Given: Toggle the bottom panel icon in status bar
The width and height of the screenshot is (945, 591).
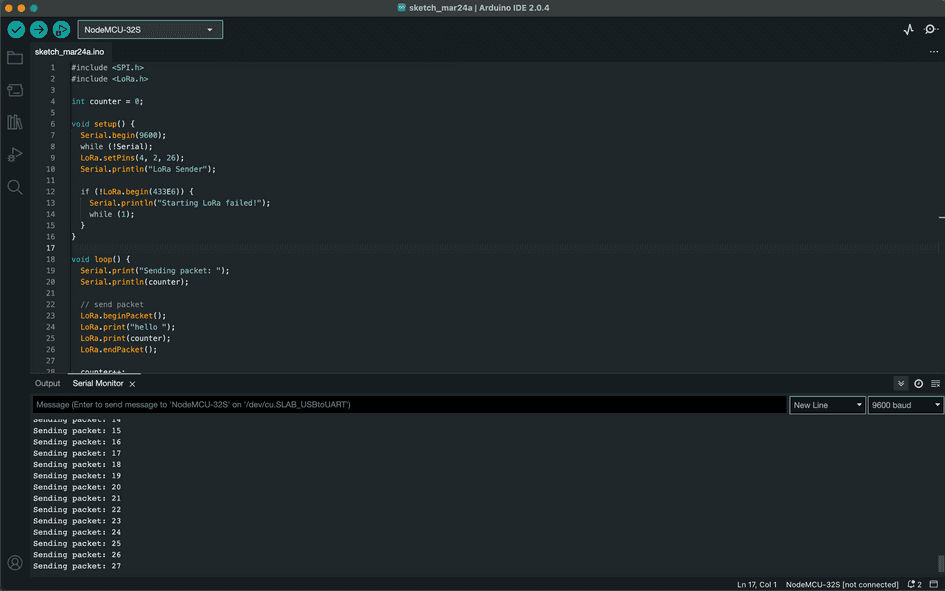Looking at the screenshot, I should [934, 584].
